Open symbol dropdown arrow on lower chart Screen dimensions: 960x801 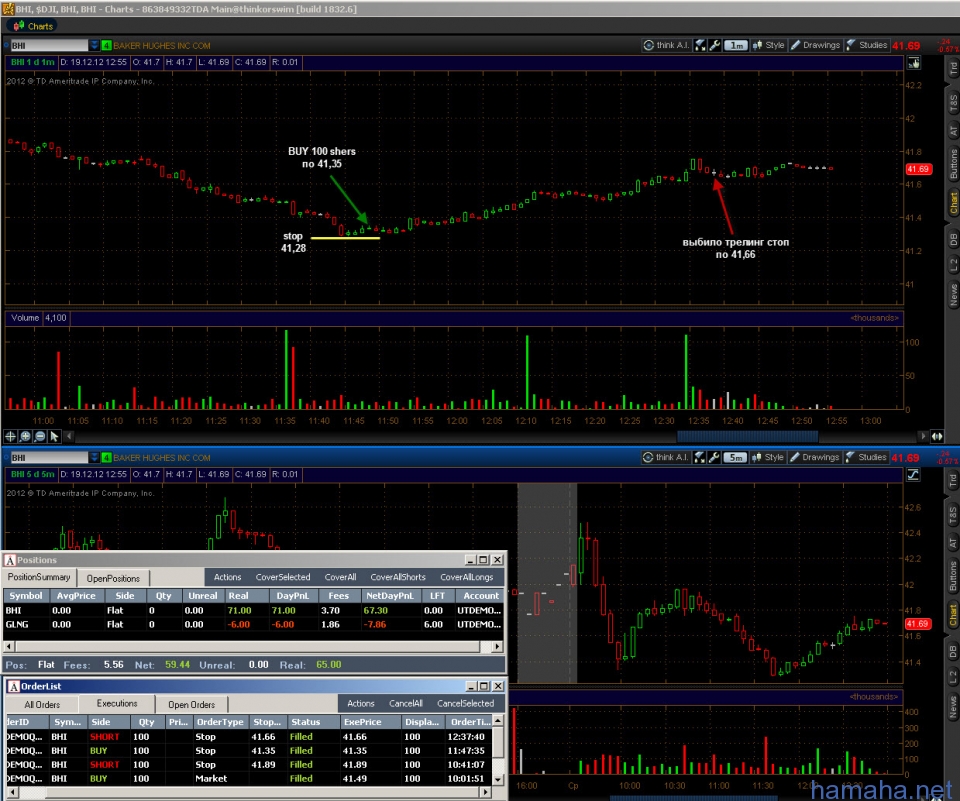[x=94, y=457]
